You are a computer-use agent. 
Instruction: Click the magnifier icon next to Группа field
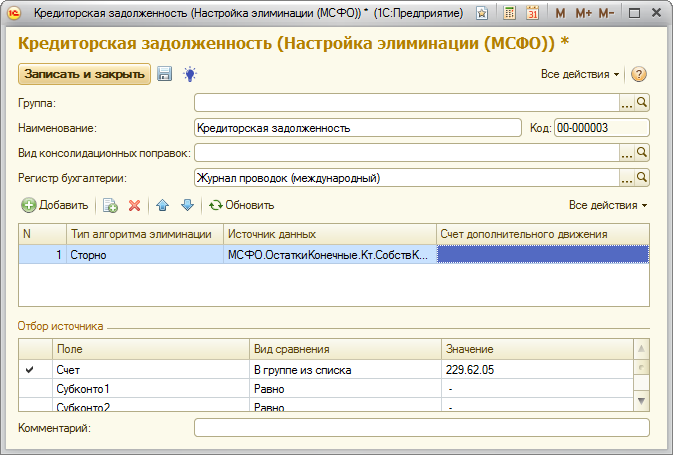pos(643,102)
